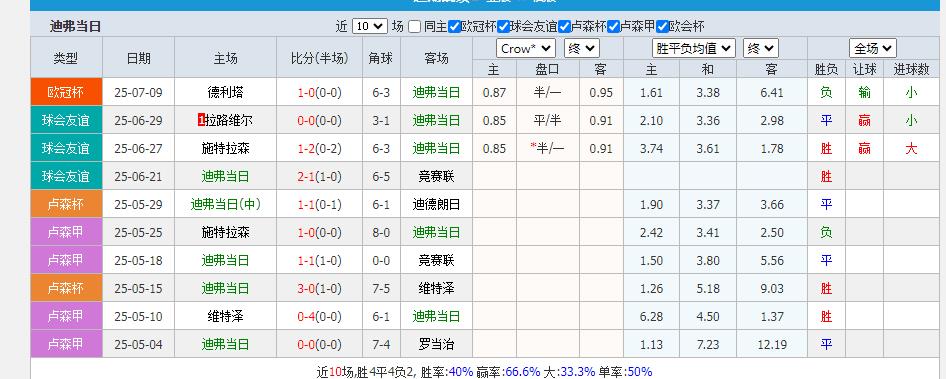Click corner count 8-0 on 25-05-25
The width and height of the screenshot is (946, 379).
(381, 232)
